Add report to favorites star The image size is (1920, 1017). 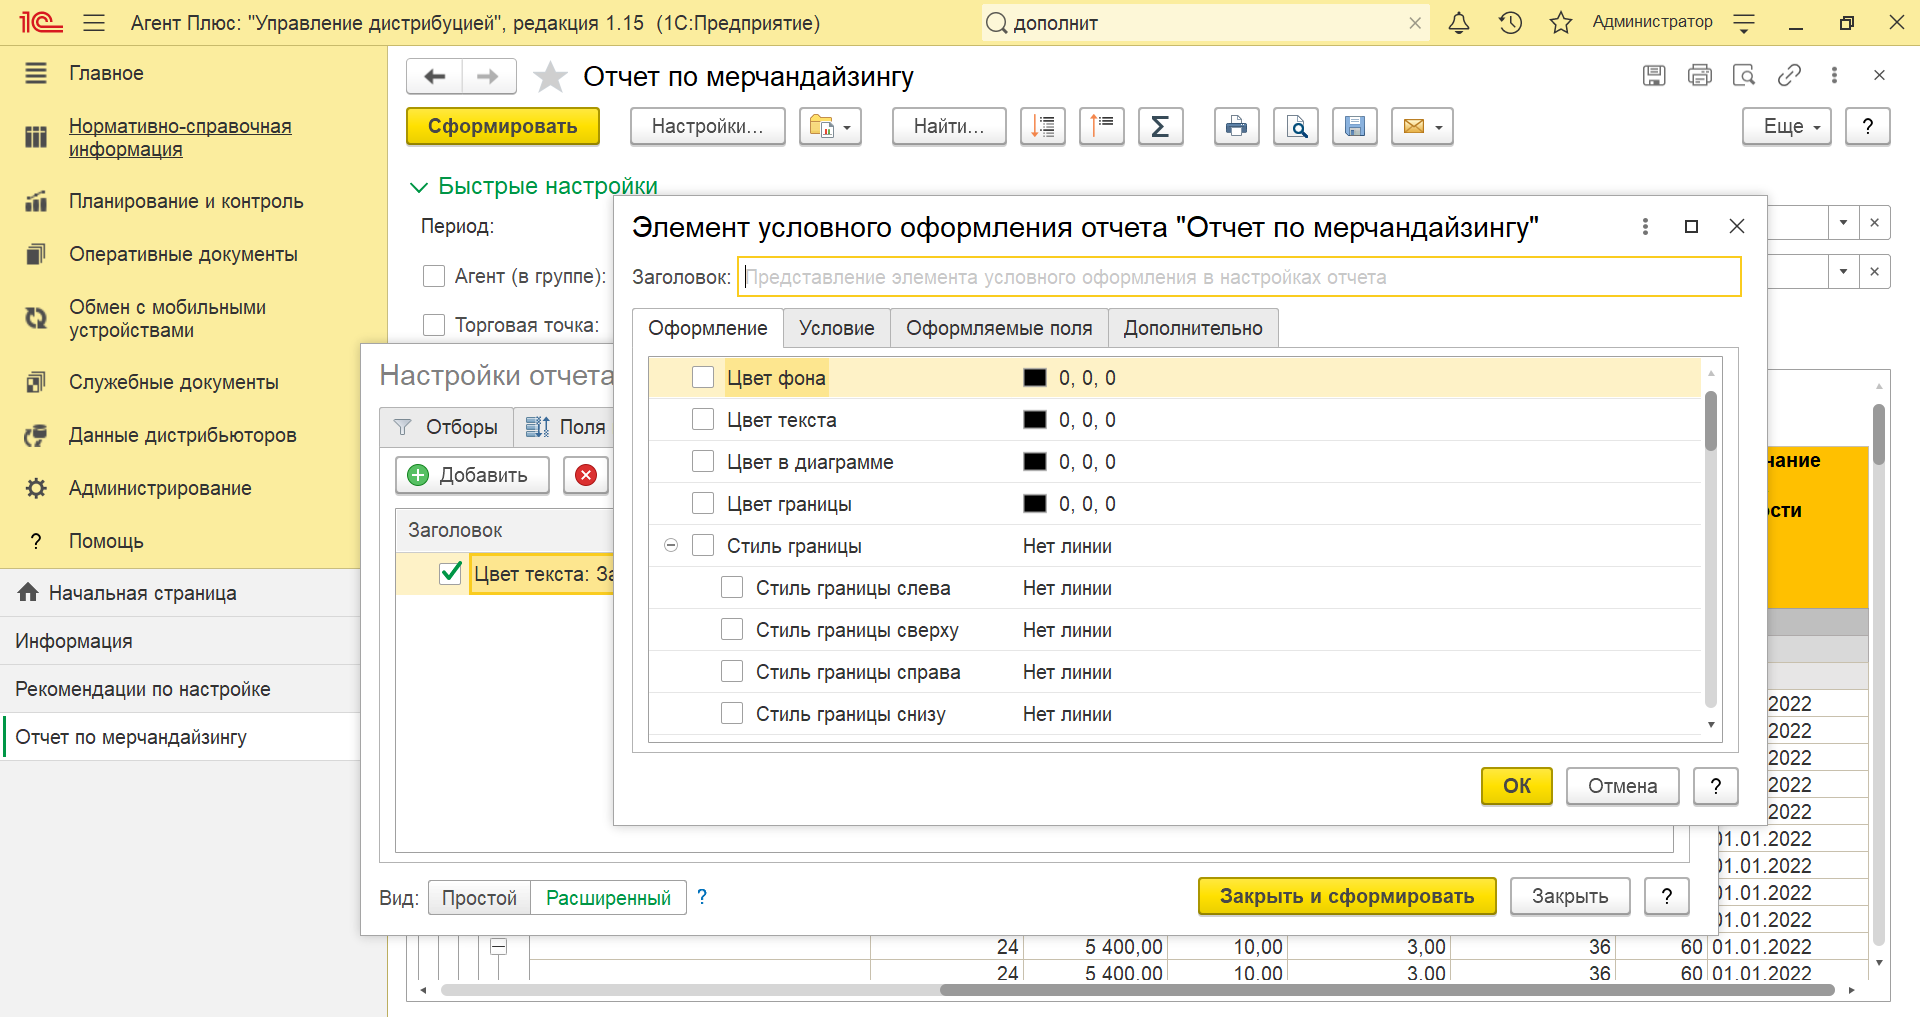550,77
